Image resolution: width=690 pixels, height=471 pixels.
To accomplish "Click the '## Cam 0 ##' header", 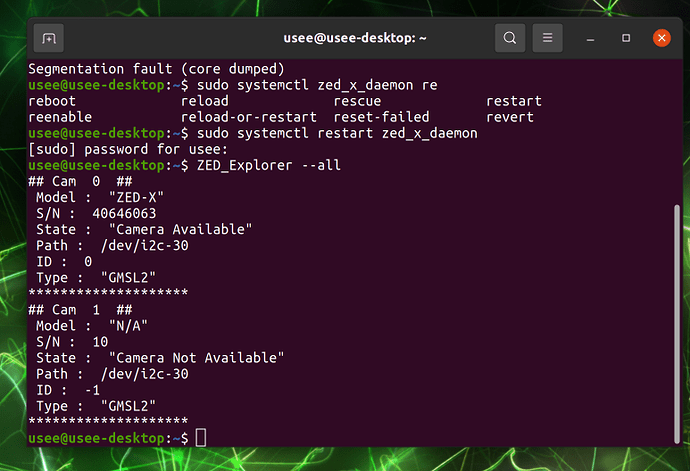I will (x=80, y=181).
